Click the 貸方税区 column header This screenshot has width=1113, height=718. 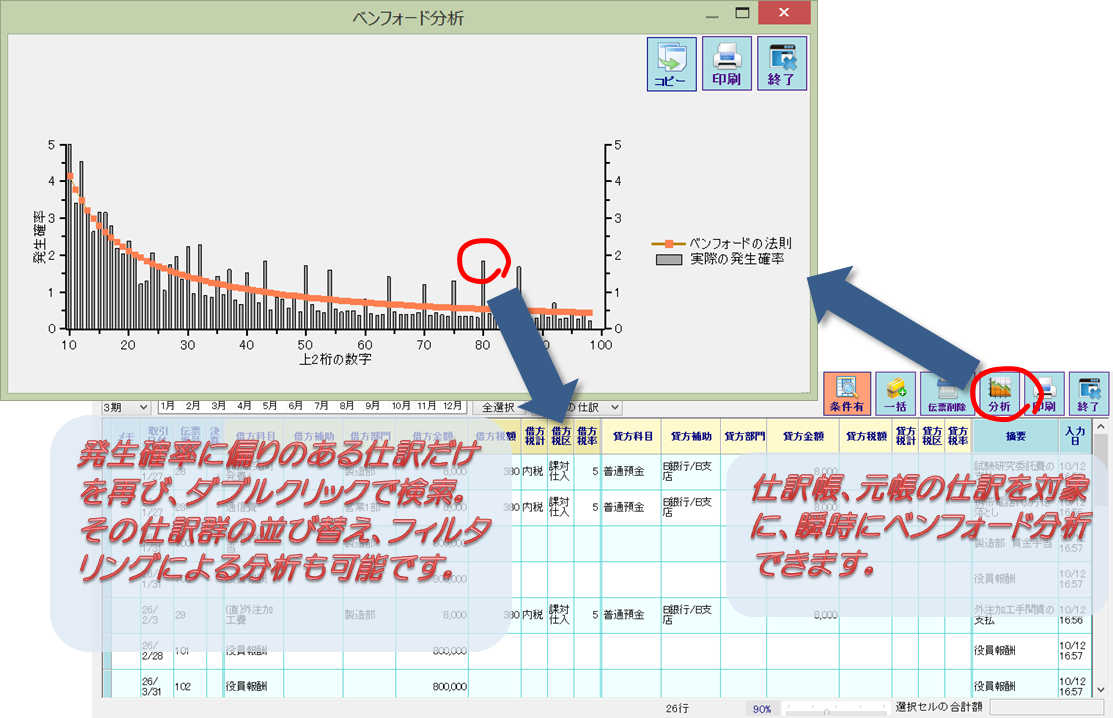pyautogui.click(x=931, y=436)
